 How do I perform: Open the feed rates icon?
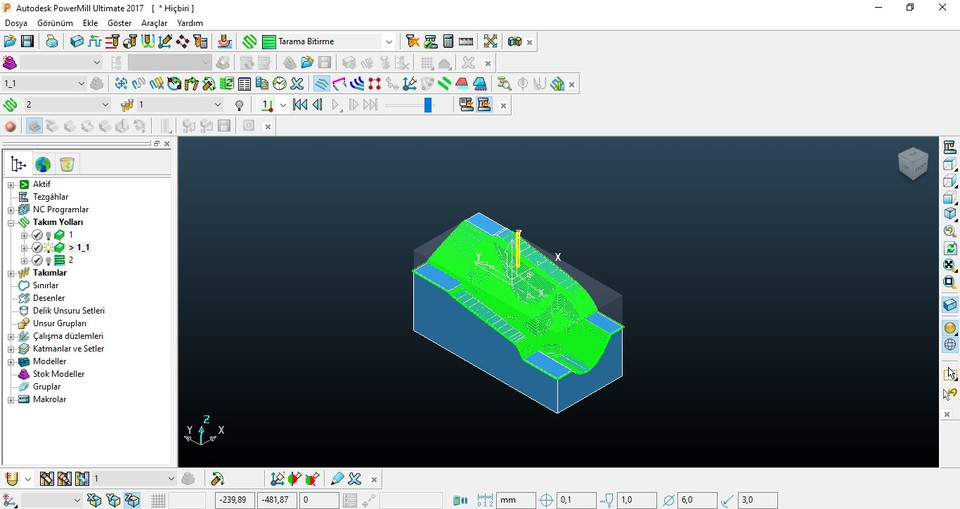point(94,41)
